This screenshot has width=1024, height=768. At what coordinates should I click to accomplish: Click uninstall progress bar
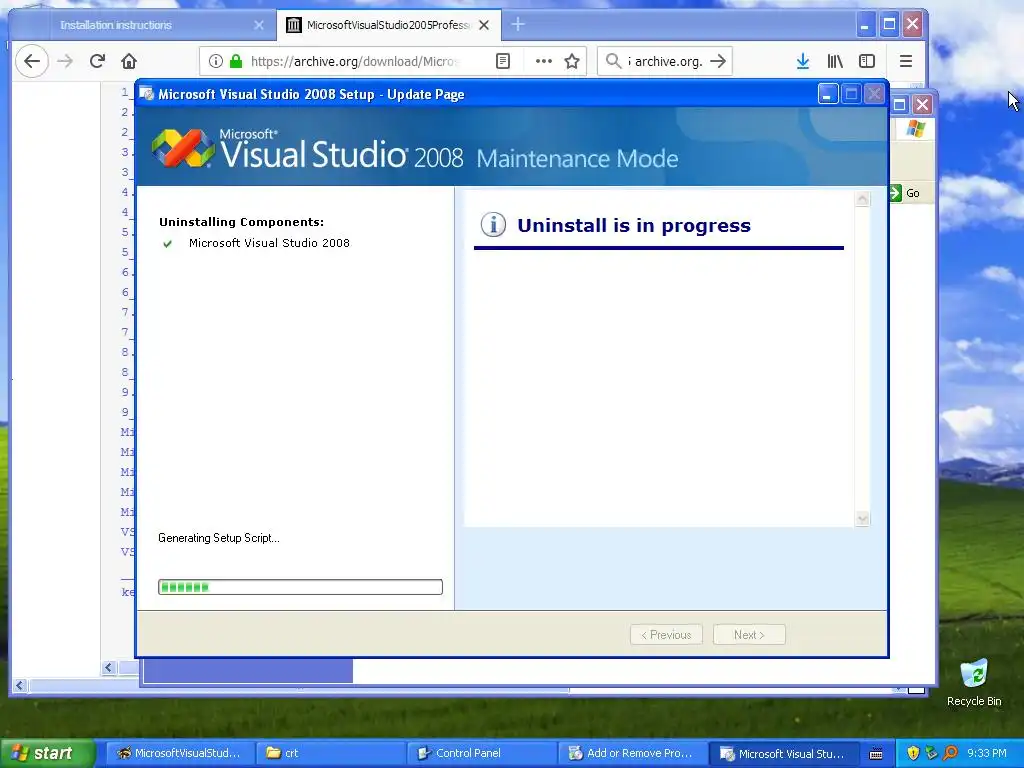tap(300, 587)
